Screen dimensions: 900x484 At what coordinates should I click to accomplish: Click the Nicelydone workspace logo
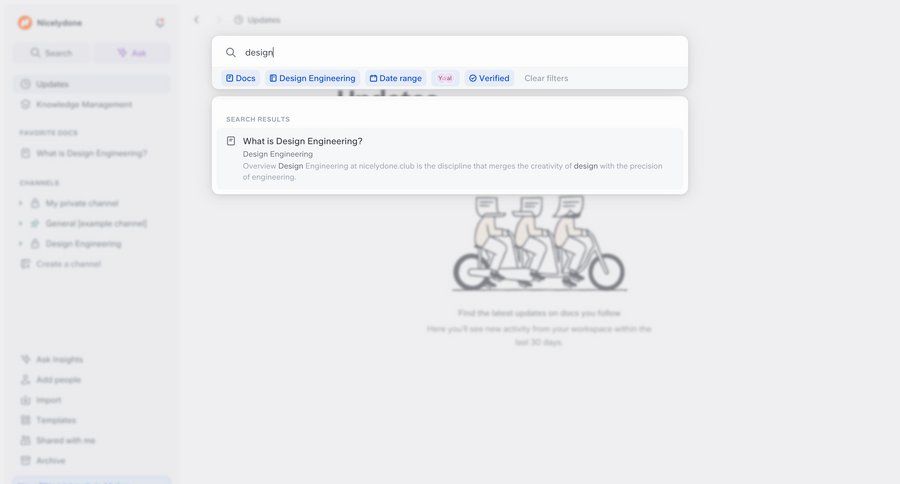(25, 22)
